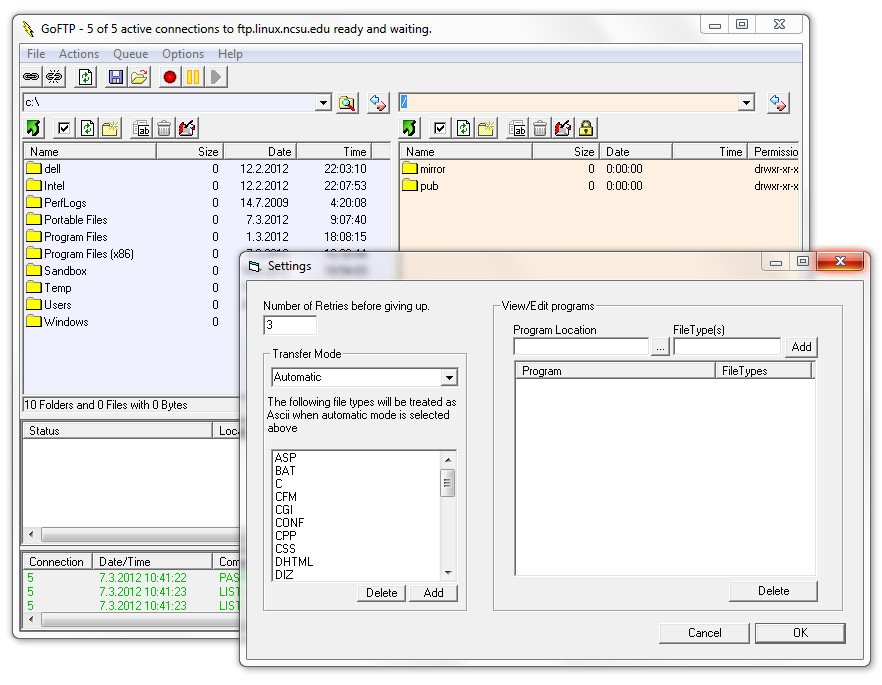Go up a directory in the remote panel
This screenshot has height=685, width=882.
pyautogui.click(x=410, y=128)
